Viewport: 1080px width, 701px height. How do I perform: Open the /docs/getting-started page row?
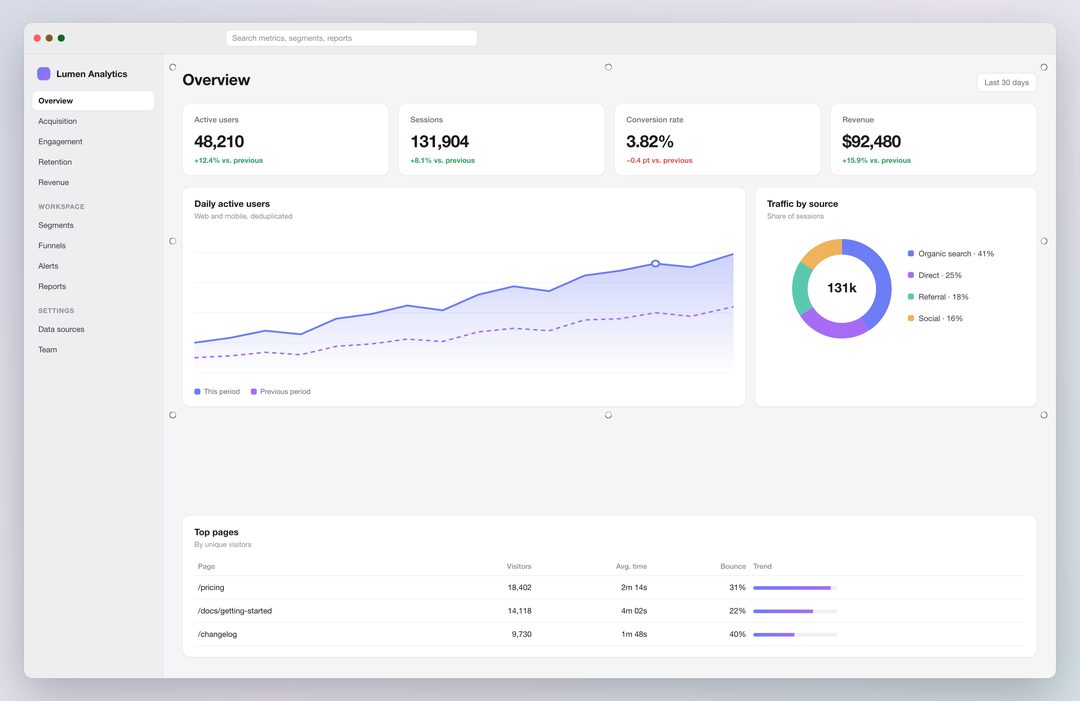[609, 611]
